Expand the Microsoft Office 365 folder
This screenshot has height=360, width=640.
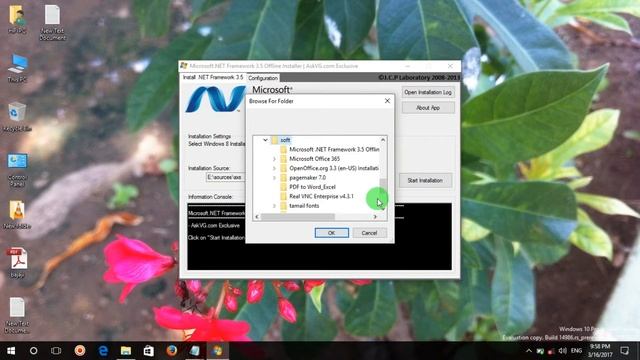(274, 159)
